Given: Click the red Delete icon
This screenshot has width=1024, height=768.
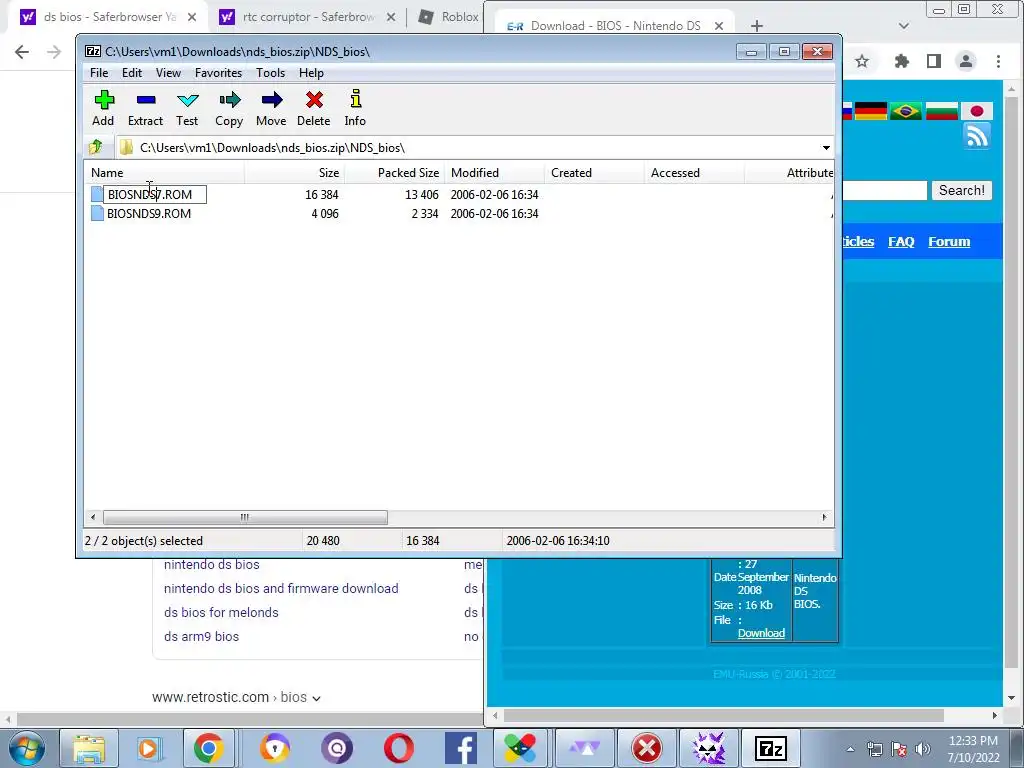Looking at the screenshot, I should [x=314, y=100].
